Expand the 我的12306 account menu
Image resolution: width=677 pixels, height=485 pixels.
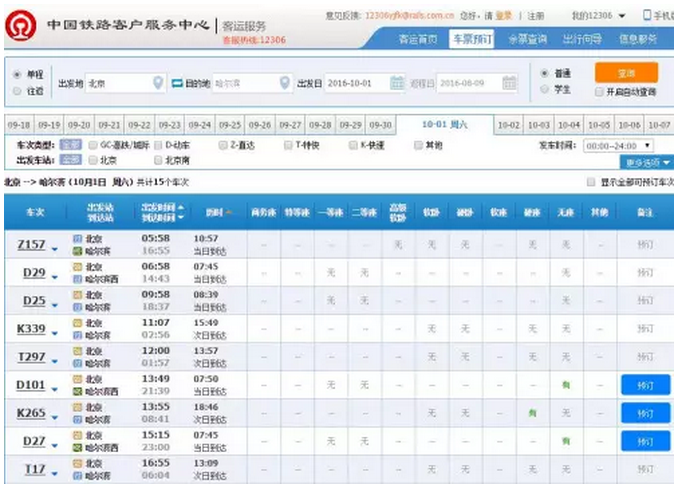tap(598, 16)
